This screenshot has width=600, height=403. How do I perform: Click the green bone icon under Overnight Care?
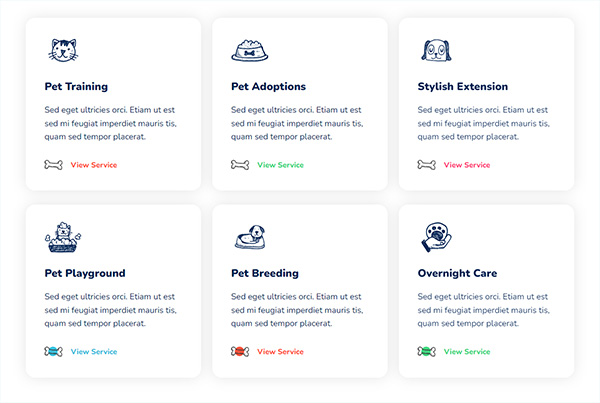427,352
